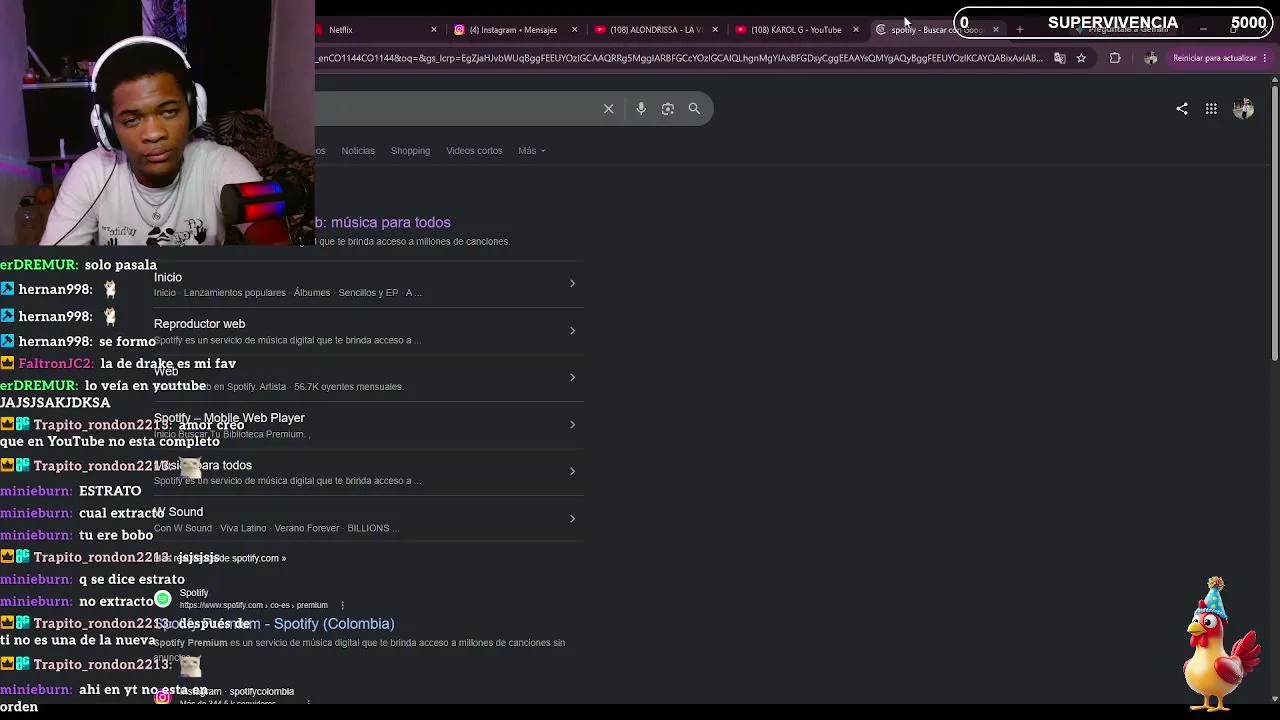
Task: Close the ALONDRISSA YouTube tab
Action: (x=715, y=30)
